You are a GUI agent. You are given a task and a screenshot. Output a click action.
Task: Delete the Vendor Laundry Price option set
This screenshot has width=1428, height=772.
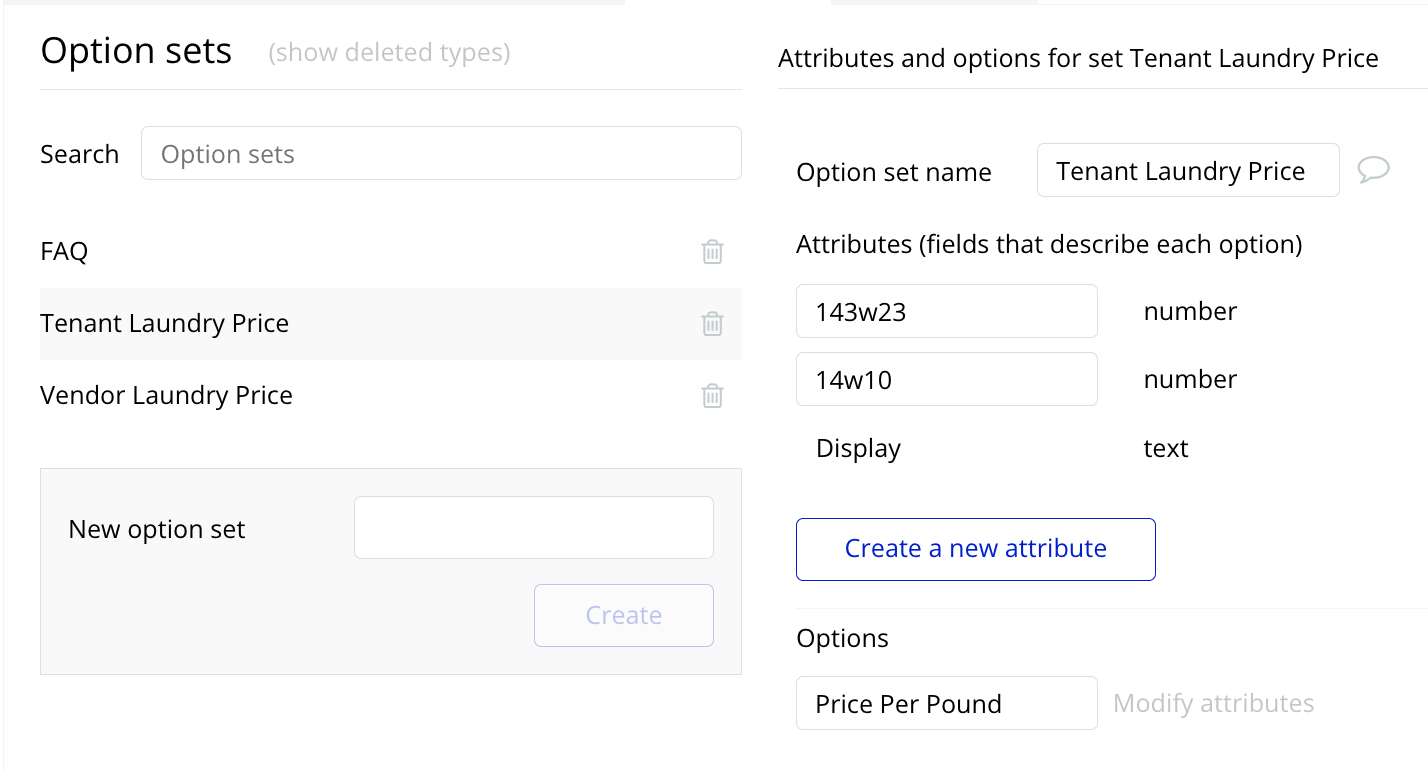pyautogui.click(x=712, y=396)
